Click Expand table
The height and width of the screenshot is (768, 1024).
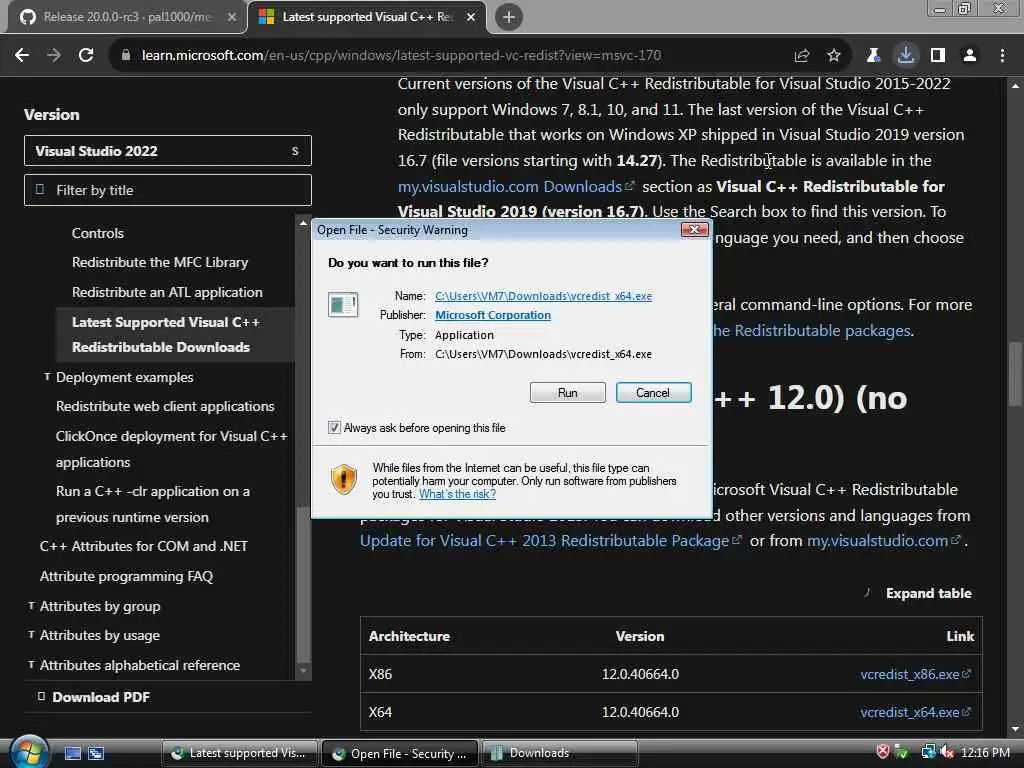pos(929,593)
